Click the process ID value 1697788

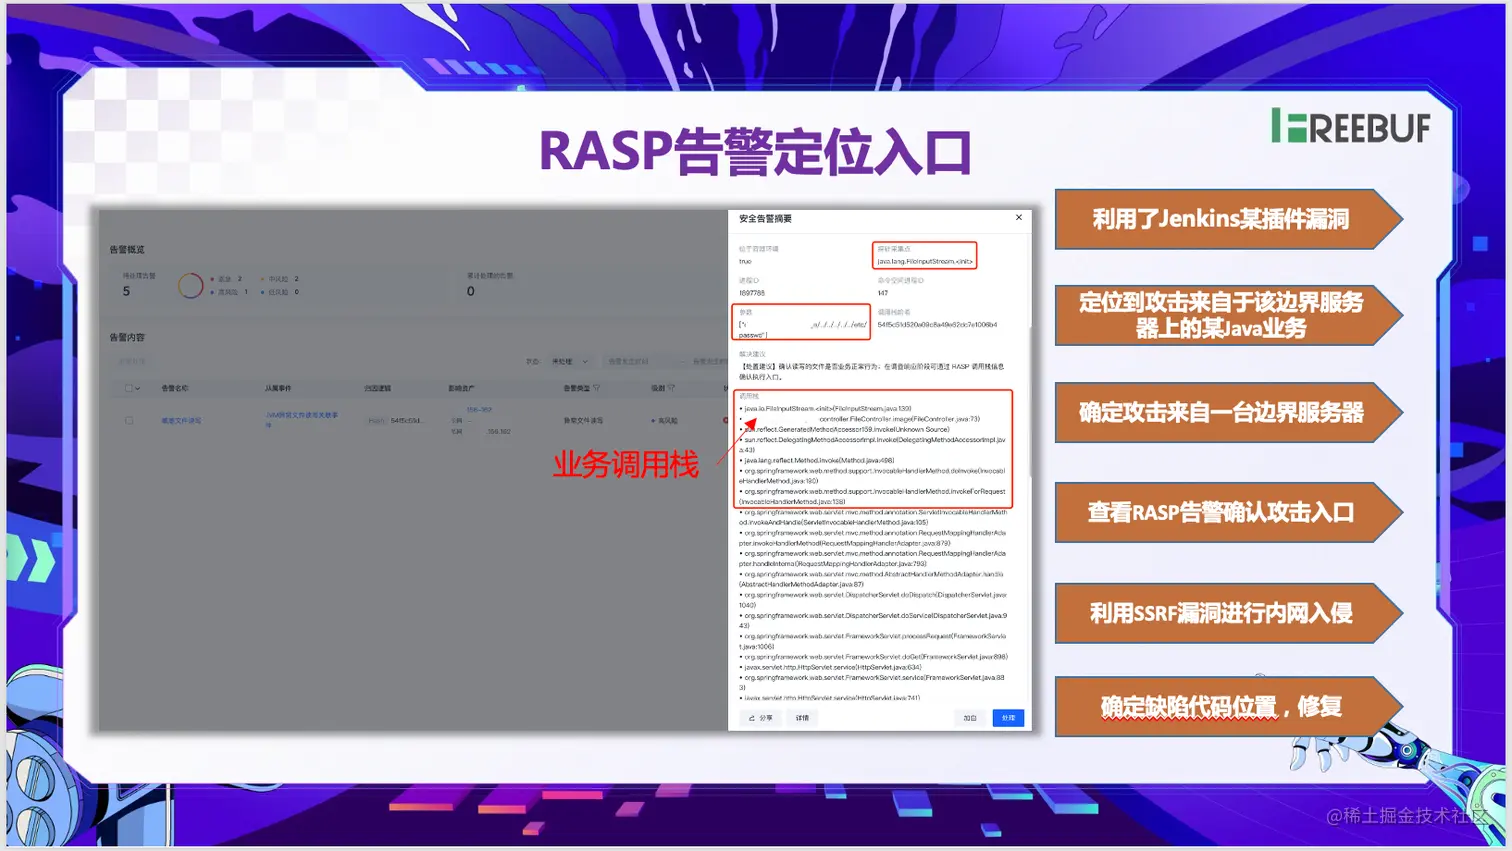pos(752,293)
